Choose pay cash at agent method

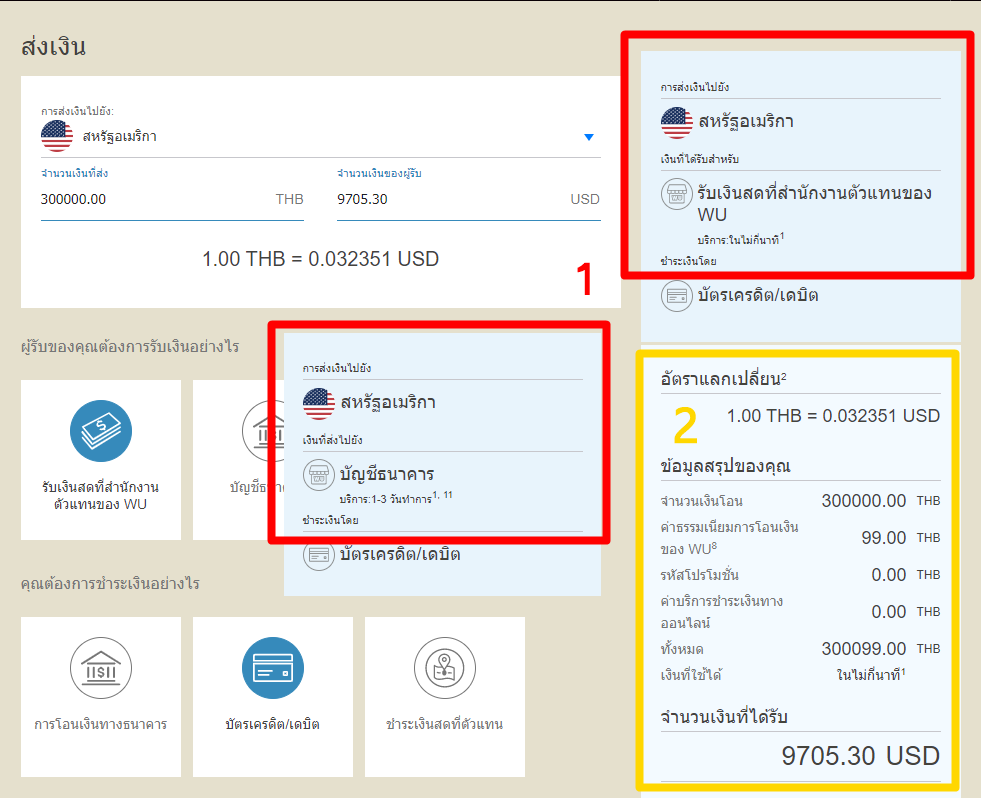click(445, 697)
